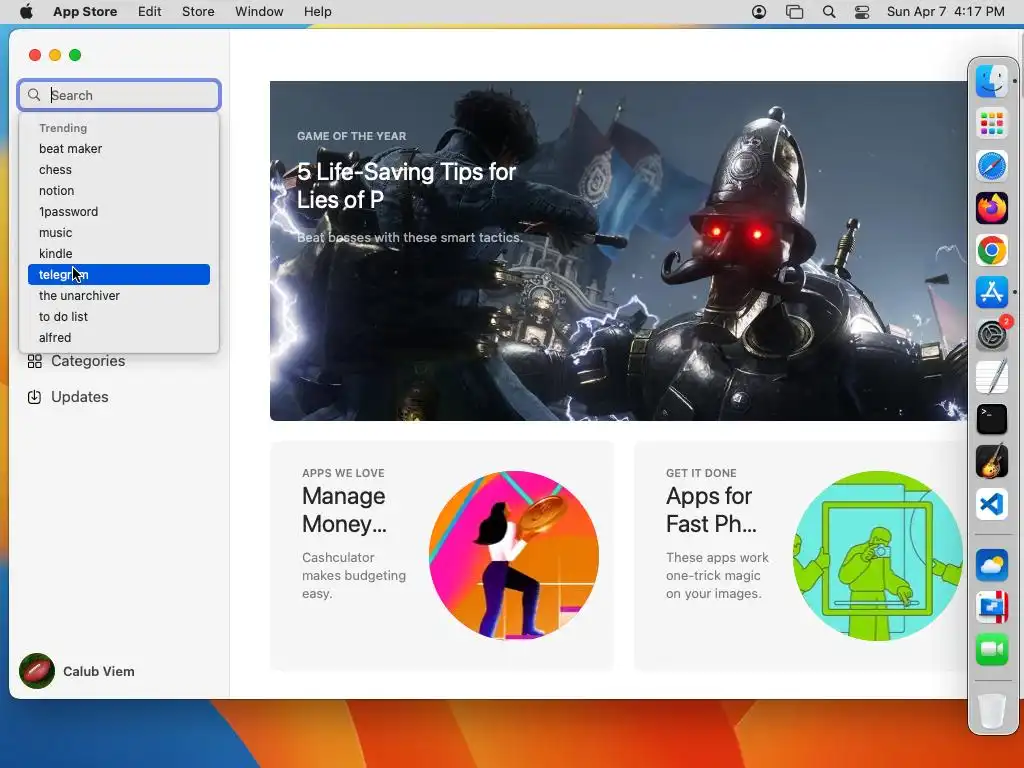Click the account avatar picture
Image resolution: width=1024 pixels, height=768 pixels.
click(37, 671)
